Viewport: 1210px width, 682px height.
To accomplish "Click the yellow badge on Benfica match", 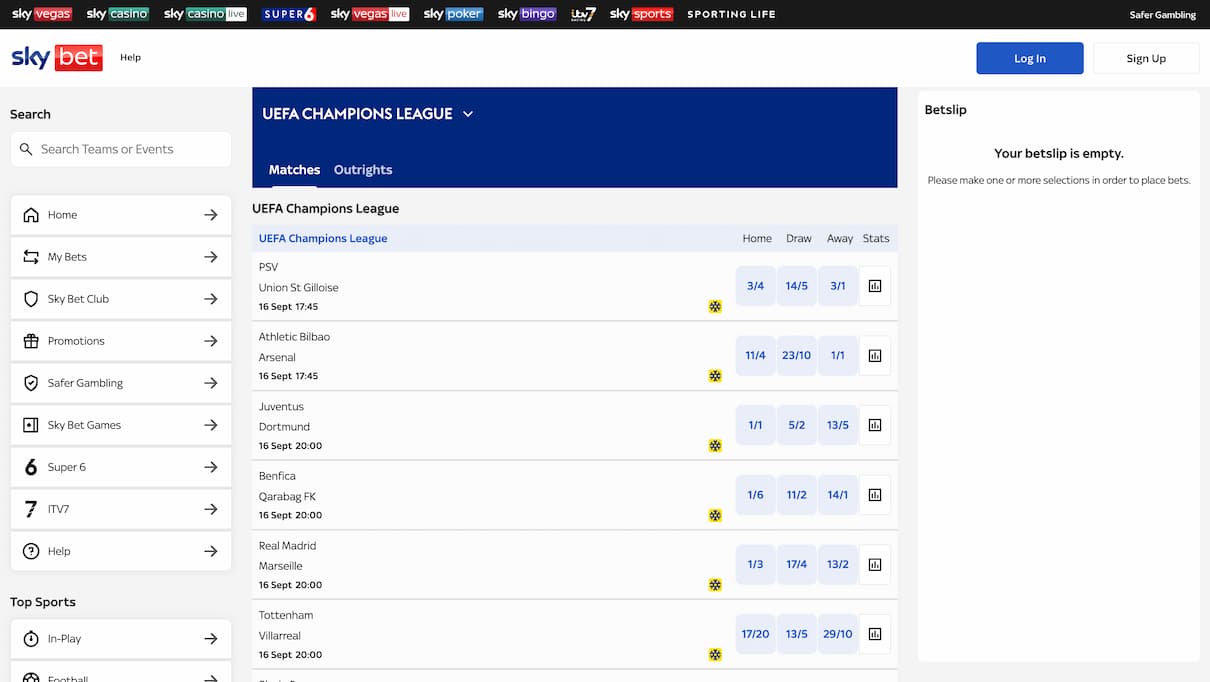I will (x=715, y=515).
